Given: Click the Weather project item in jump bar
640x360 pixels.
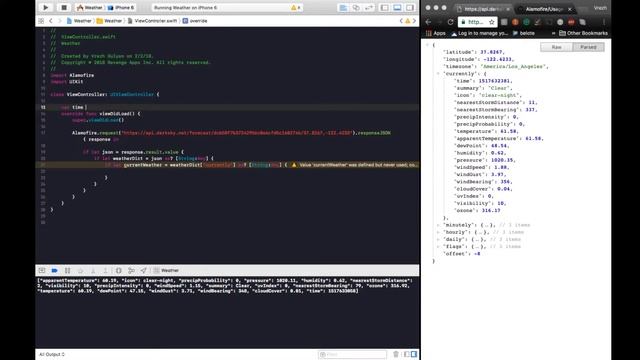Looking at the screenshot, I should (79, 20).
